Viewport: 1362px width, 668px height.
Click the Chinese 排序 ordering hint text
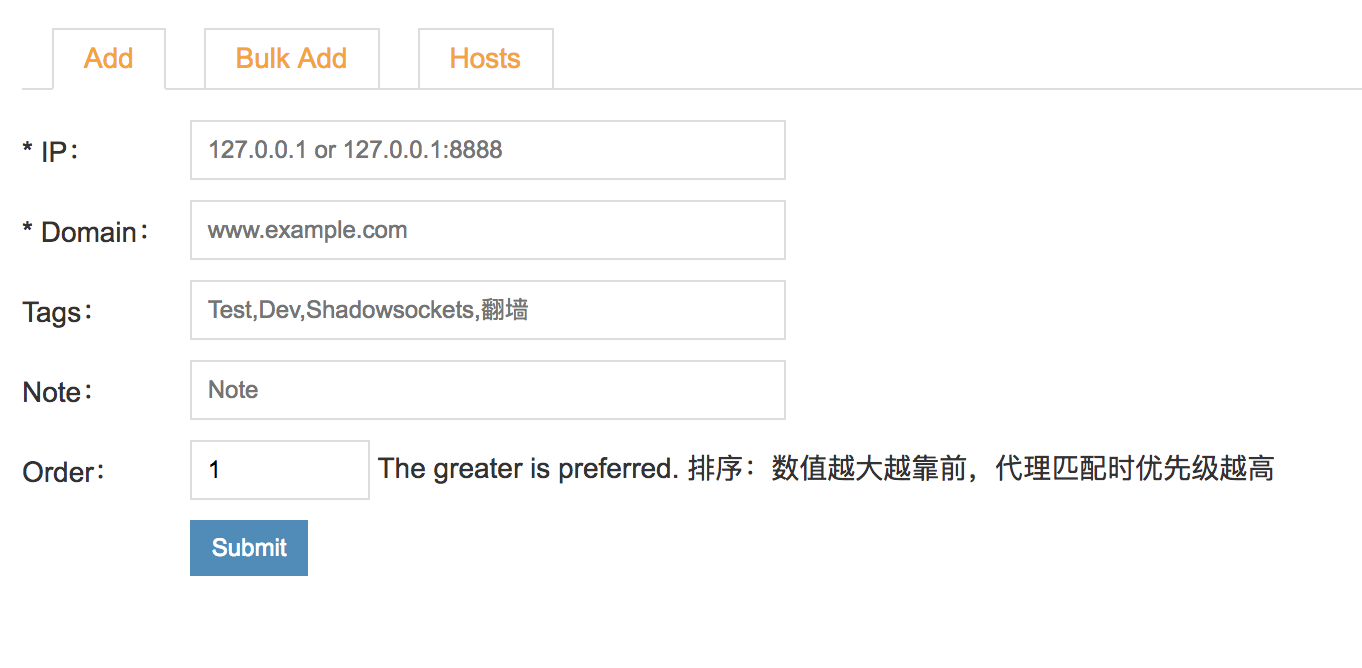tap(981, 469)
